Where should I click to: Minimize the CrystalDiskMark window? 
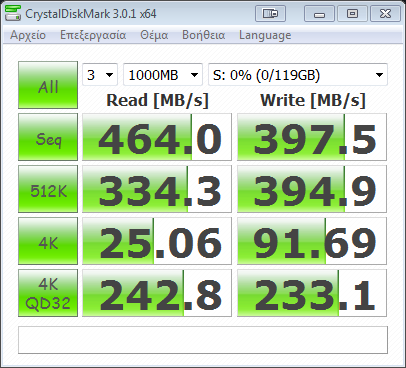[319, 14]
